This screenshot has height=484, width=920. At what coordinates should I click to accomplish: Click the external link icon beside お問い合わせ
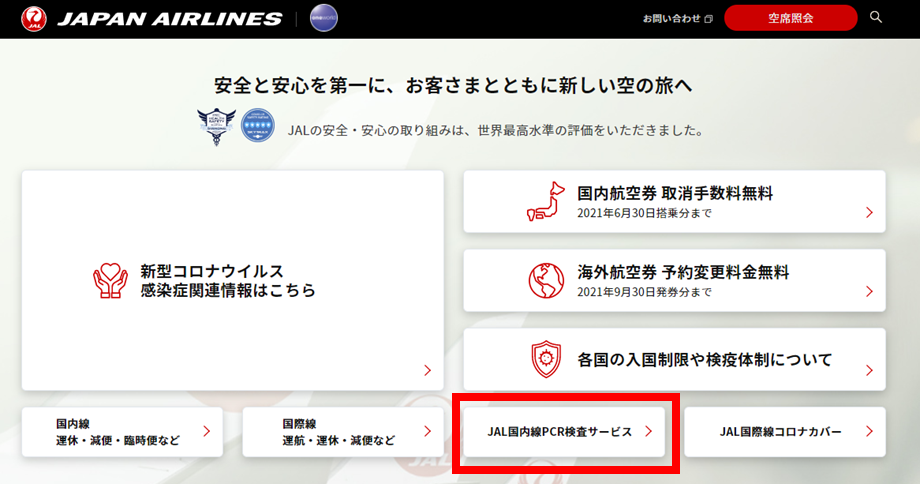(x=708, y=19)
